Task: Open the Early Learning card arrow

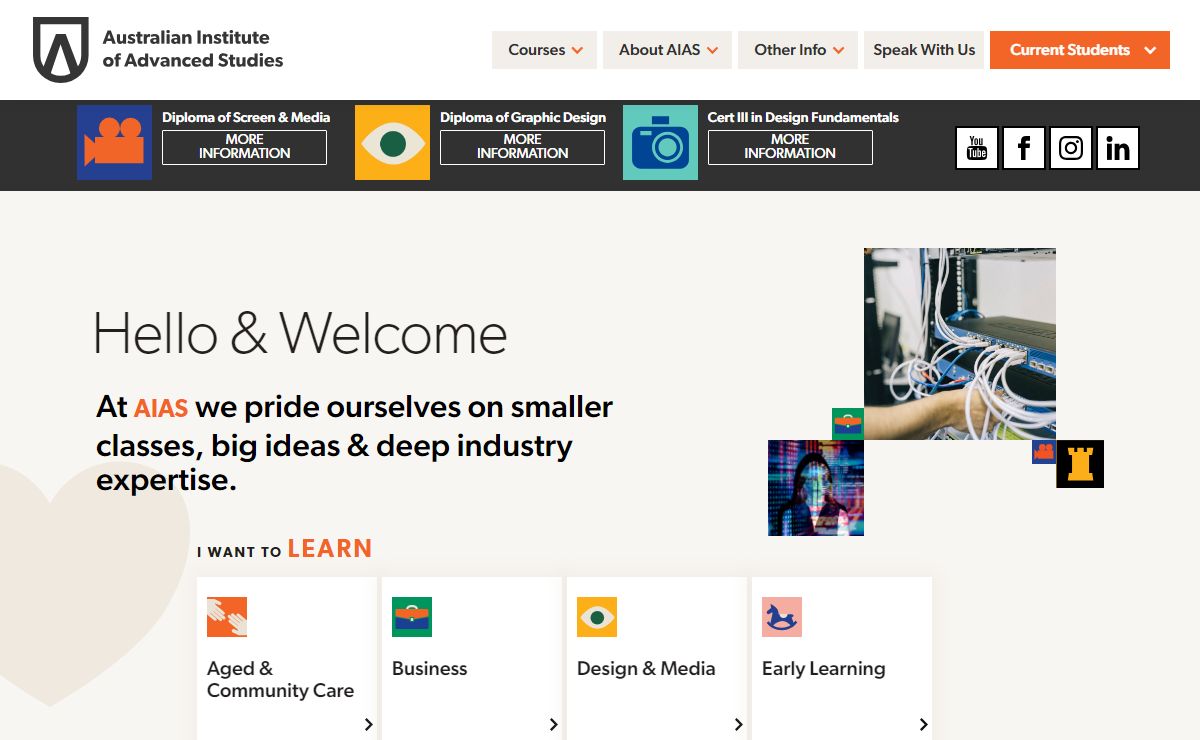Action: tap(923, 724)
